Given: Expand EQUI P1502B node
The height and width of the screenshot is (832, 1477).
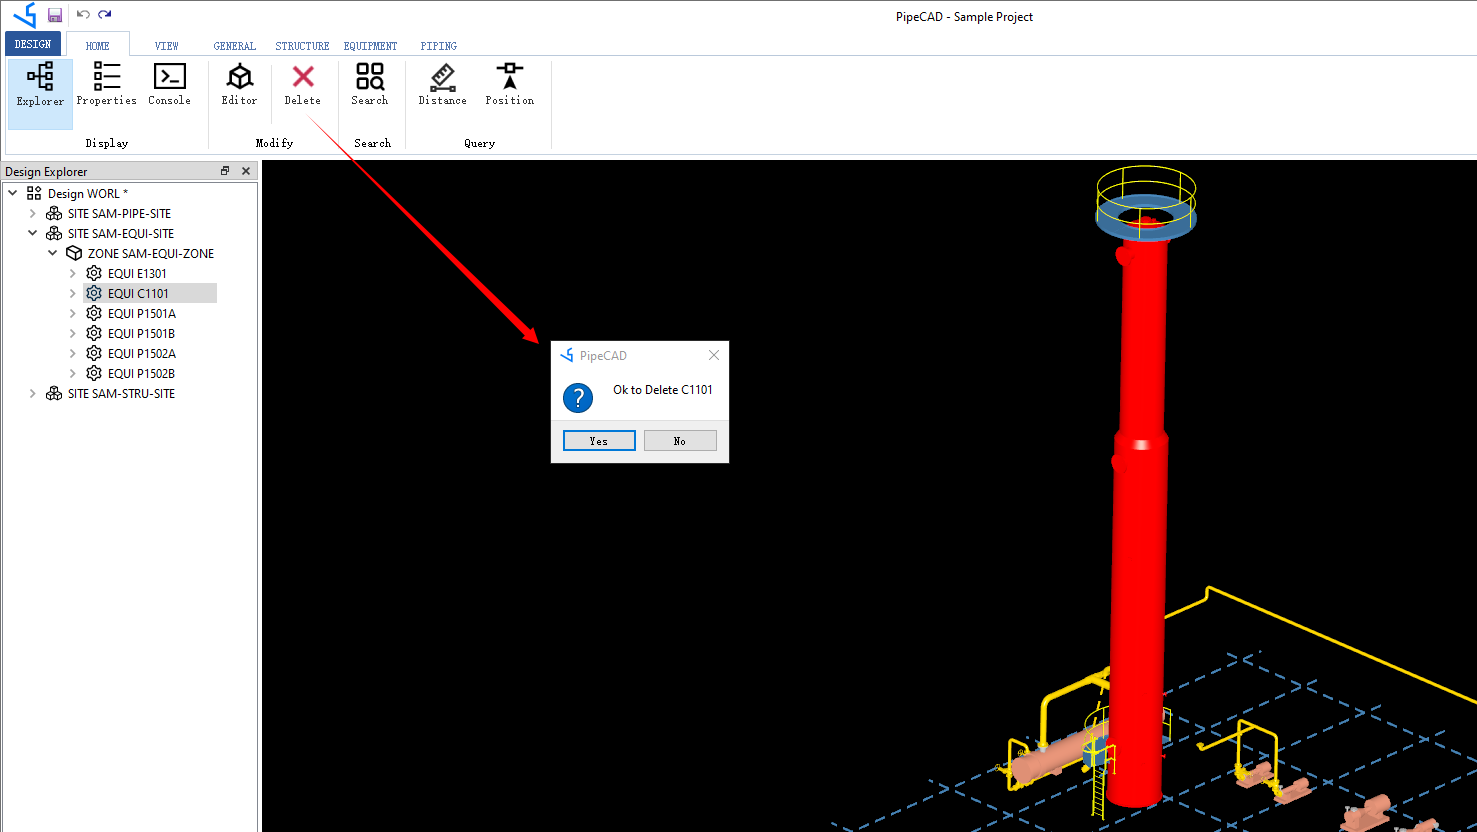Looking at the screenshot, I should tap(73, 373).
